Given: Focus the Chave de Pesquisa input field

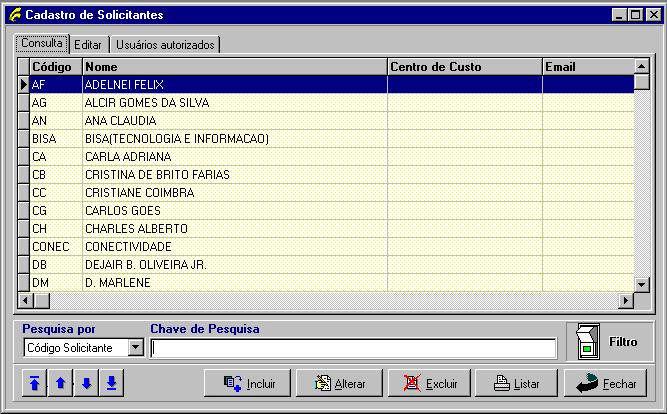Looking at the screenshot, I should coord(353,348).
